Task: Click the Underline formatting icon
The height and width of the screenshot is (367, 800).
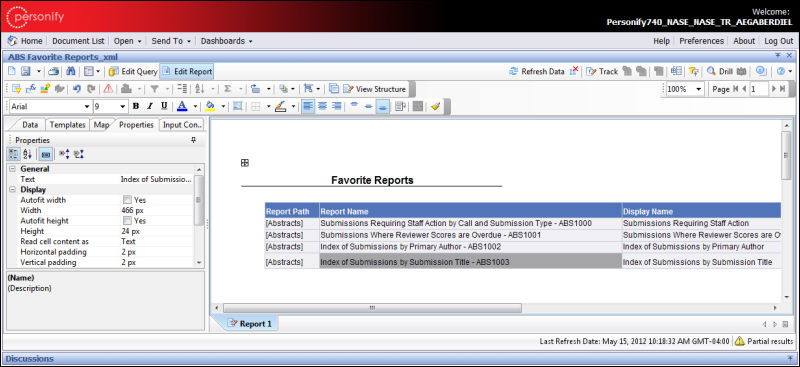Action: [164, 106]
